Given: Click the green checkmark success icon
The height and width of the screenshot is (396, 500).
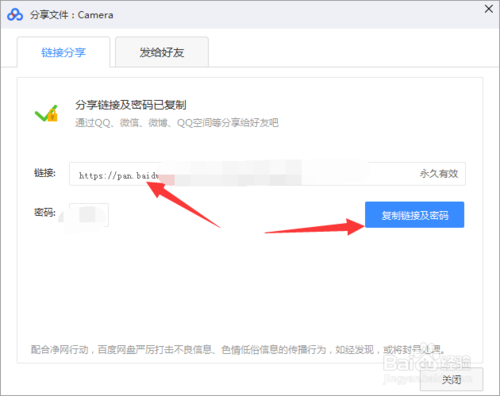Looking at the screenshot, I should coord(46,113).
